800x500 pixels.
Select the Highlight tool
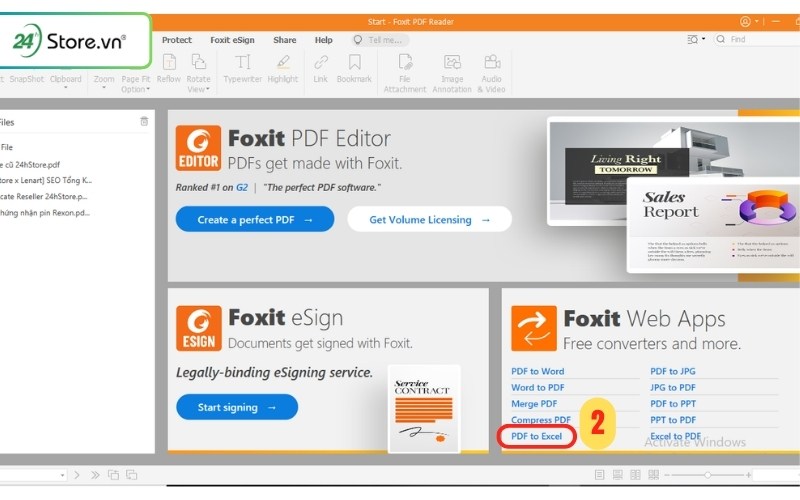(283, 69)
